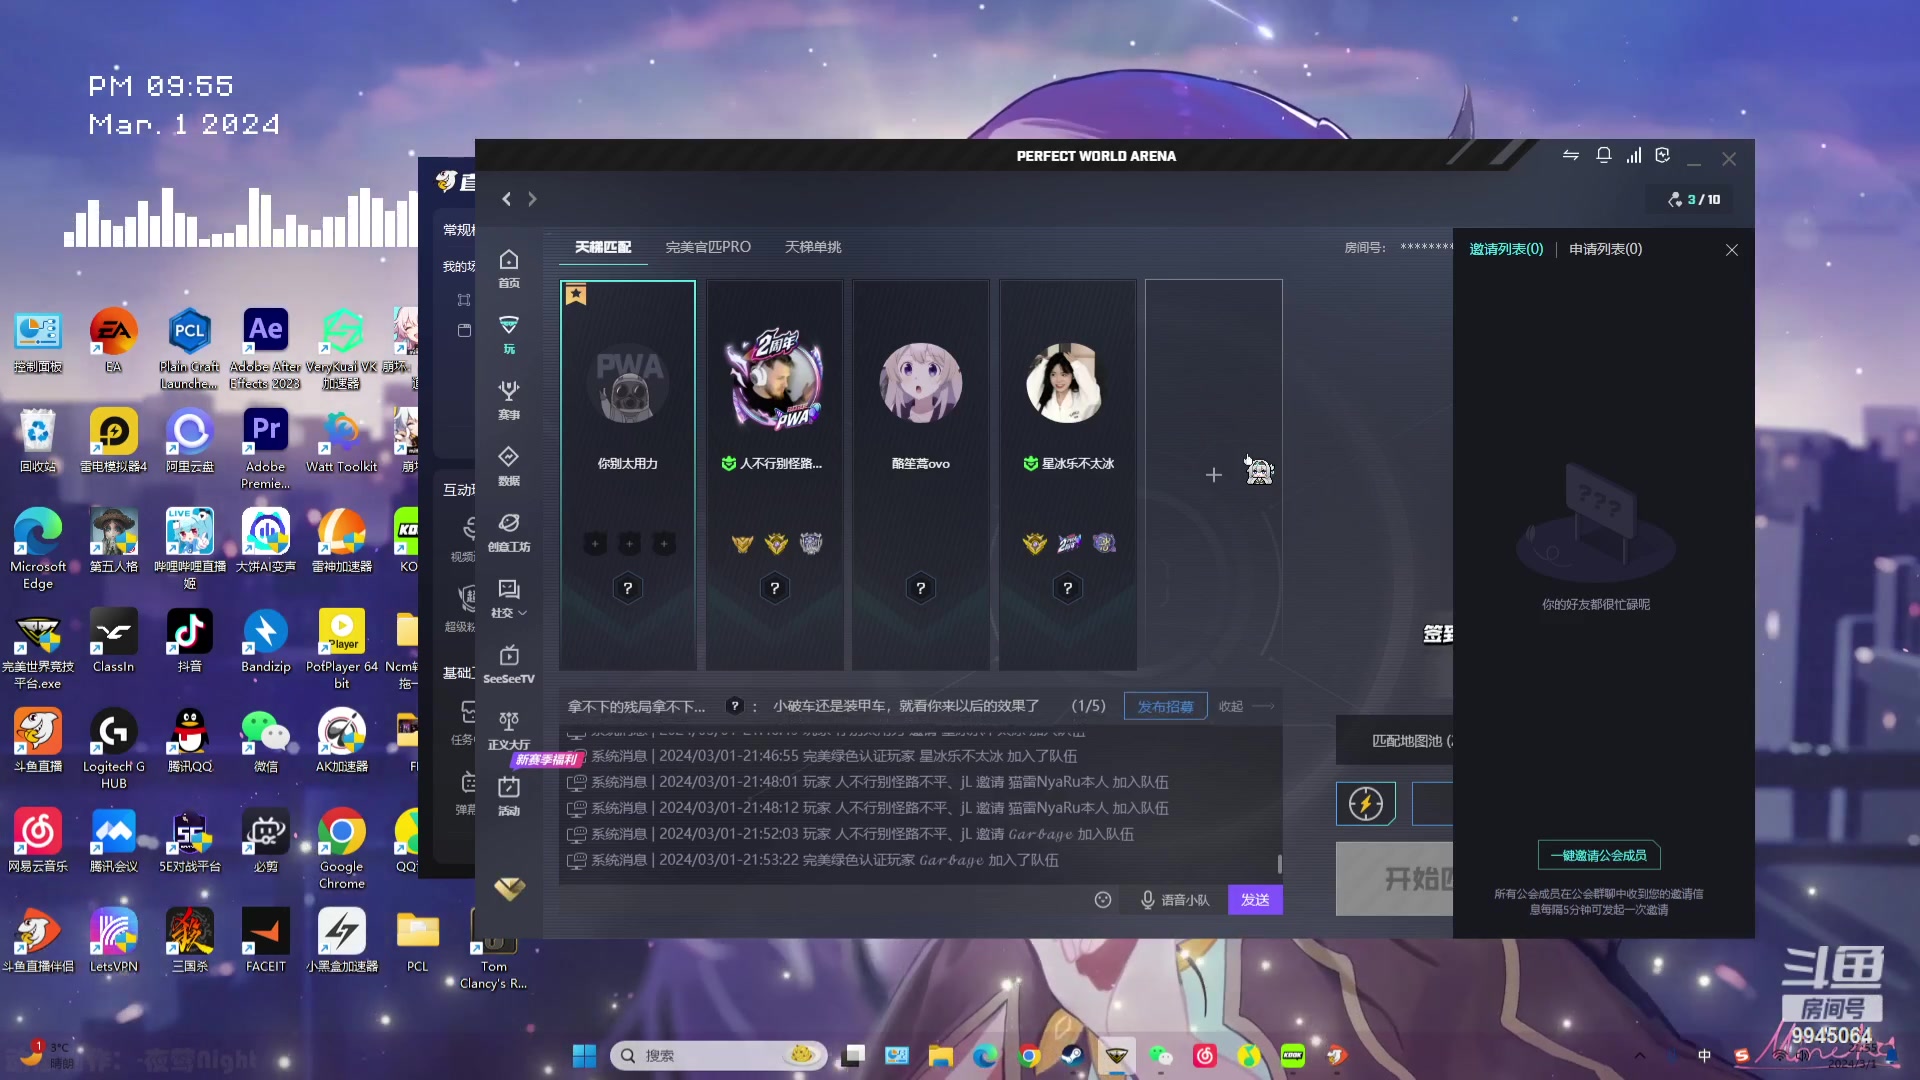Toggle 语音小队 voice squad microphone
The width and height of the screenshot is (1920, 1080).
(x=1175, y=900)
